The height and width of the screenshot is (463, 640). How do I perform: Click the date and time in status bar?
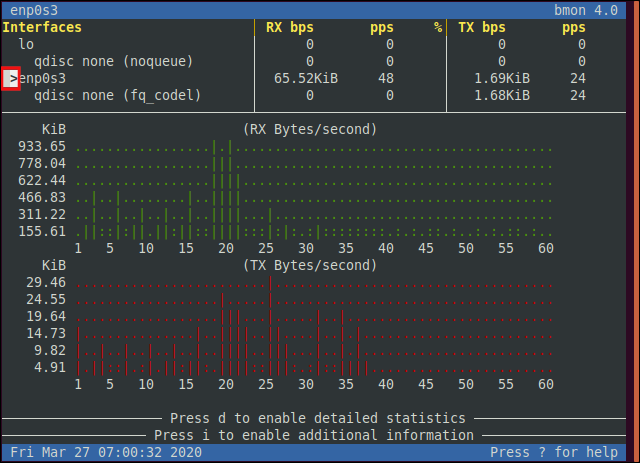click(x=106, y=452)
